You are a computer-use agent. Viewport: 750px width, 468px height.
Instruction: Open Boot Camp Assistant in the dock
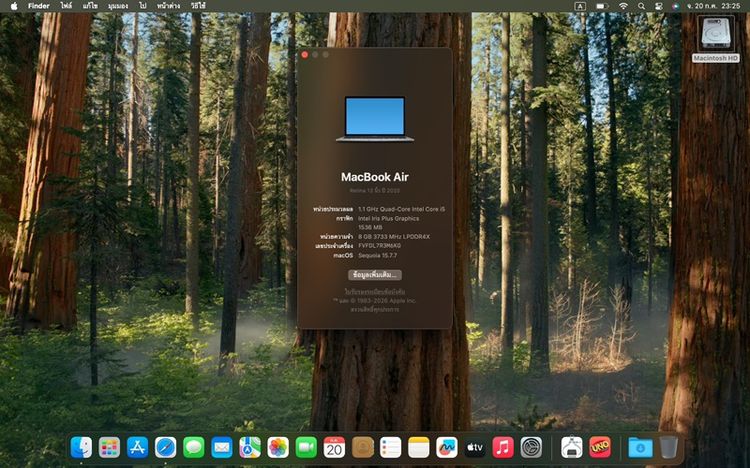click(572, 447)
